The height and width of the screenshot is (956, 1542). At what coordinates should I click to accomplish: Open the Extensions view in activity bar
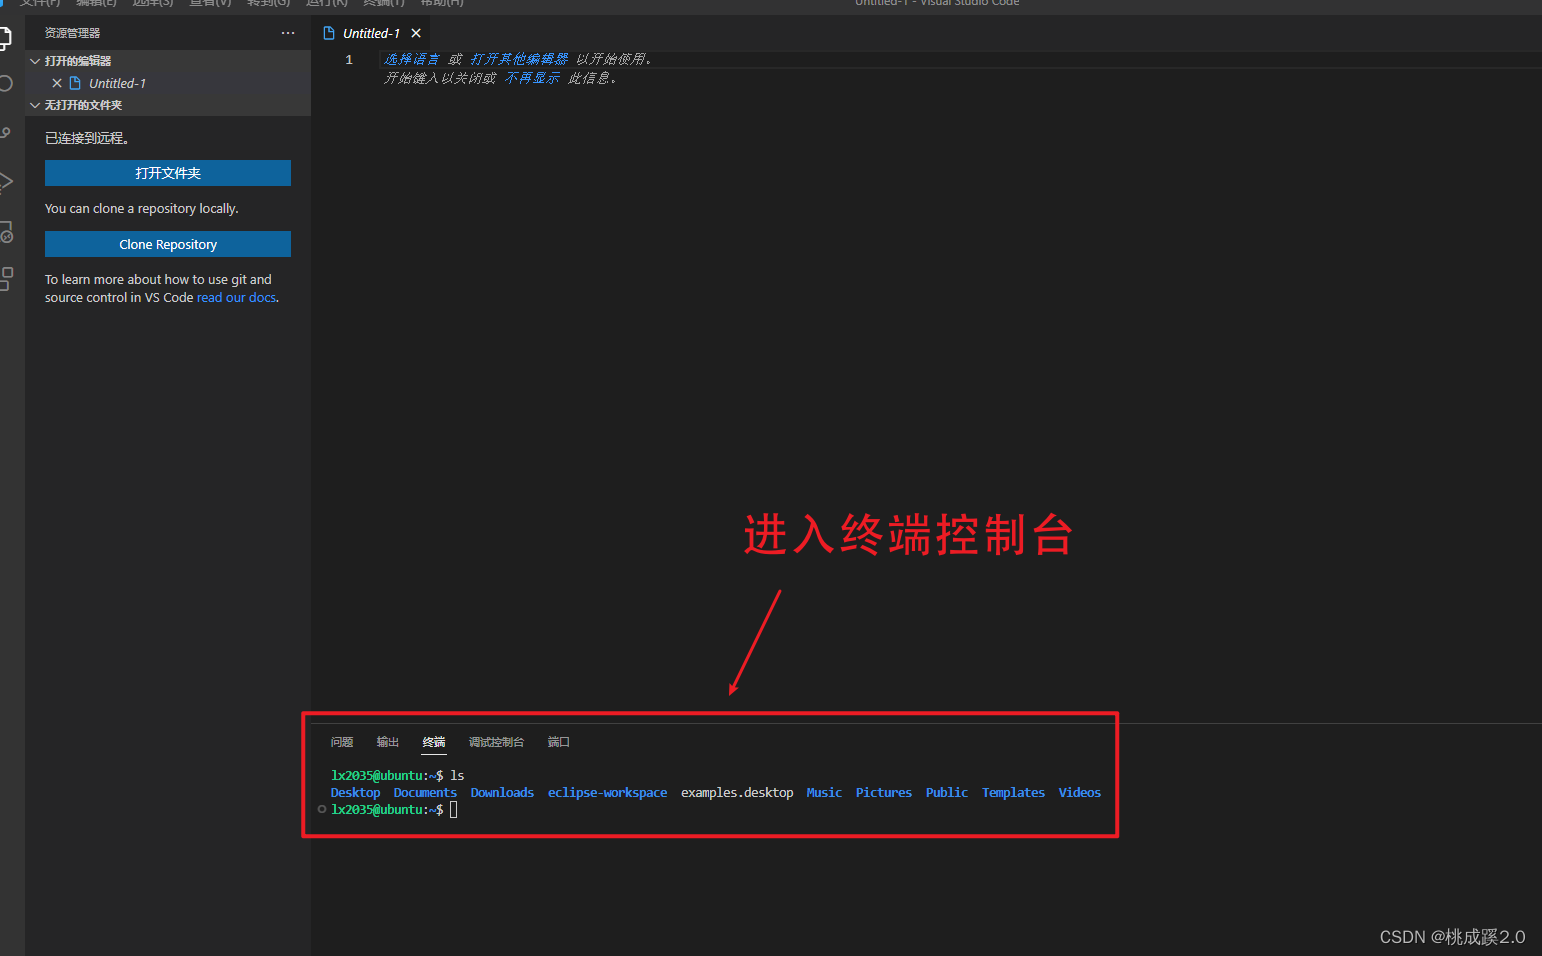(x=5, y=279)
